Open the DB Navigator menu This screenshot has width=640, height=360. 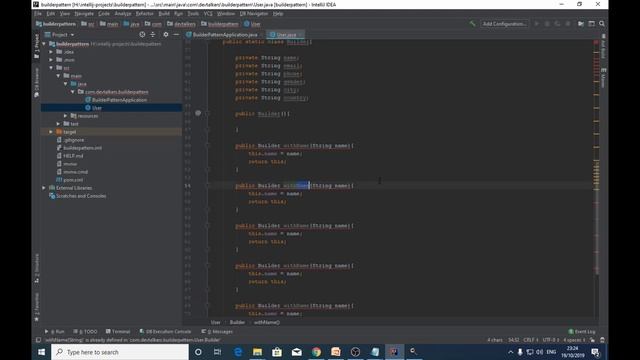pyautogui.click(x=254, y=13)
